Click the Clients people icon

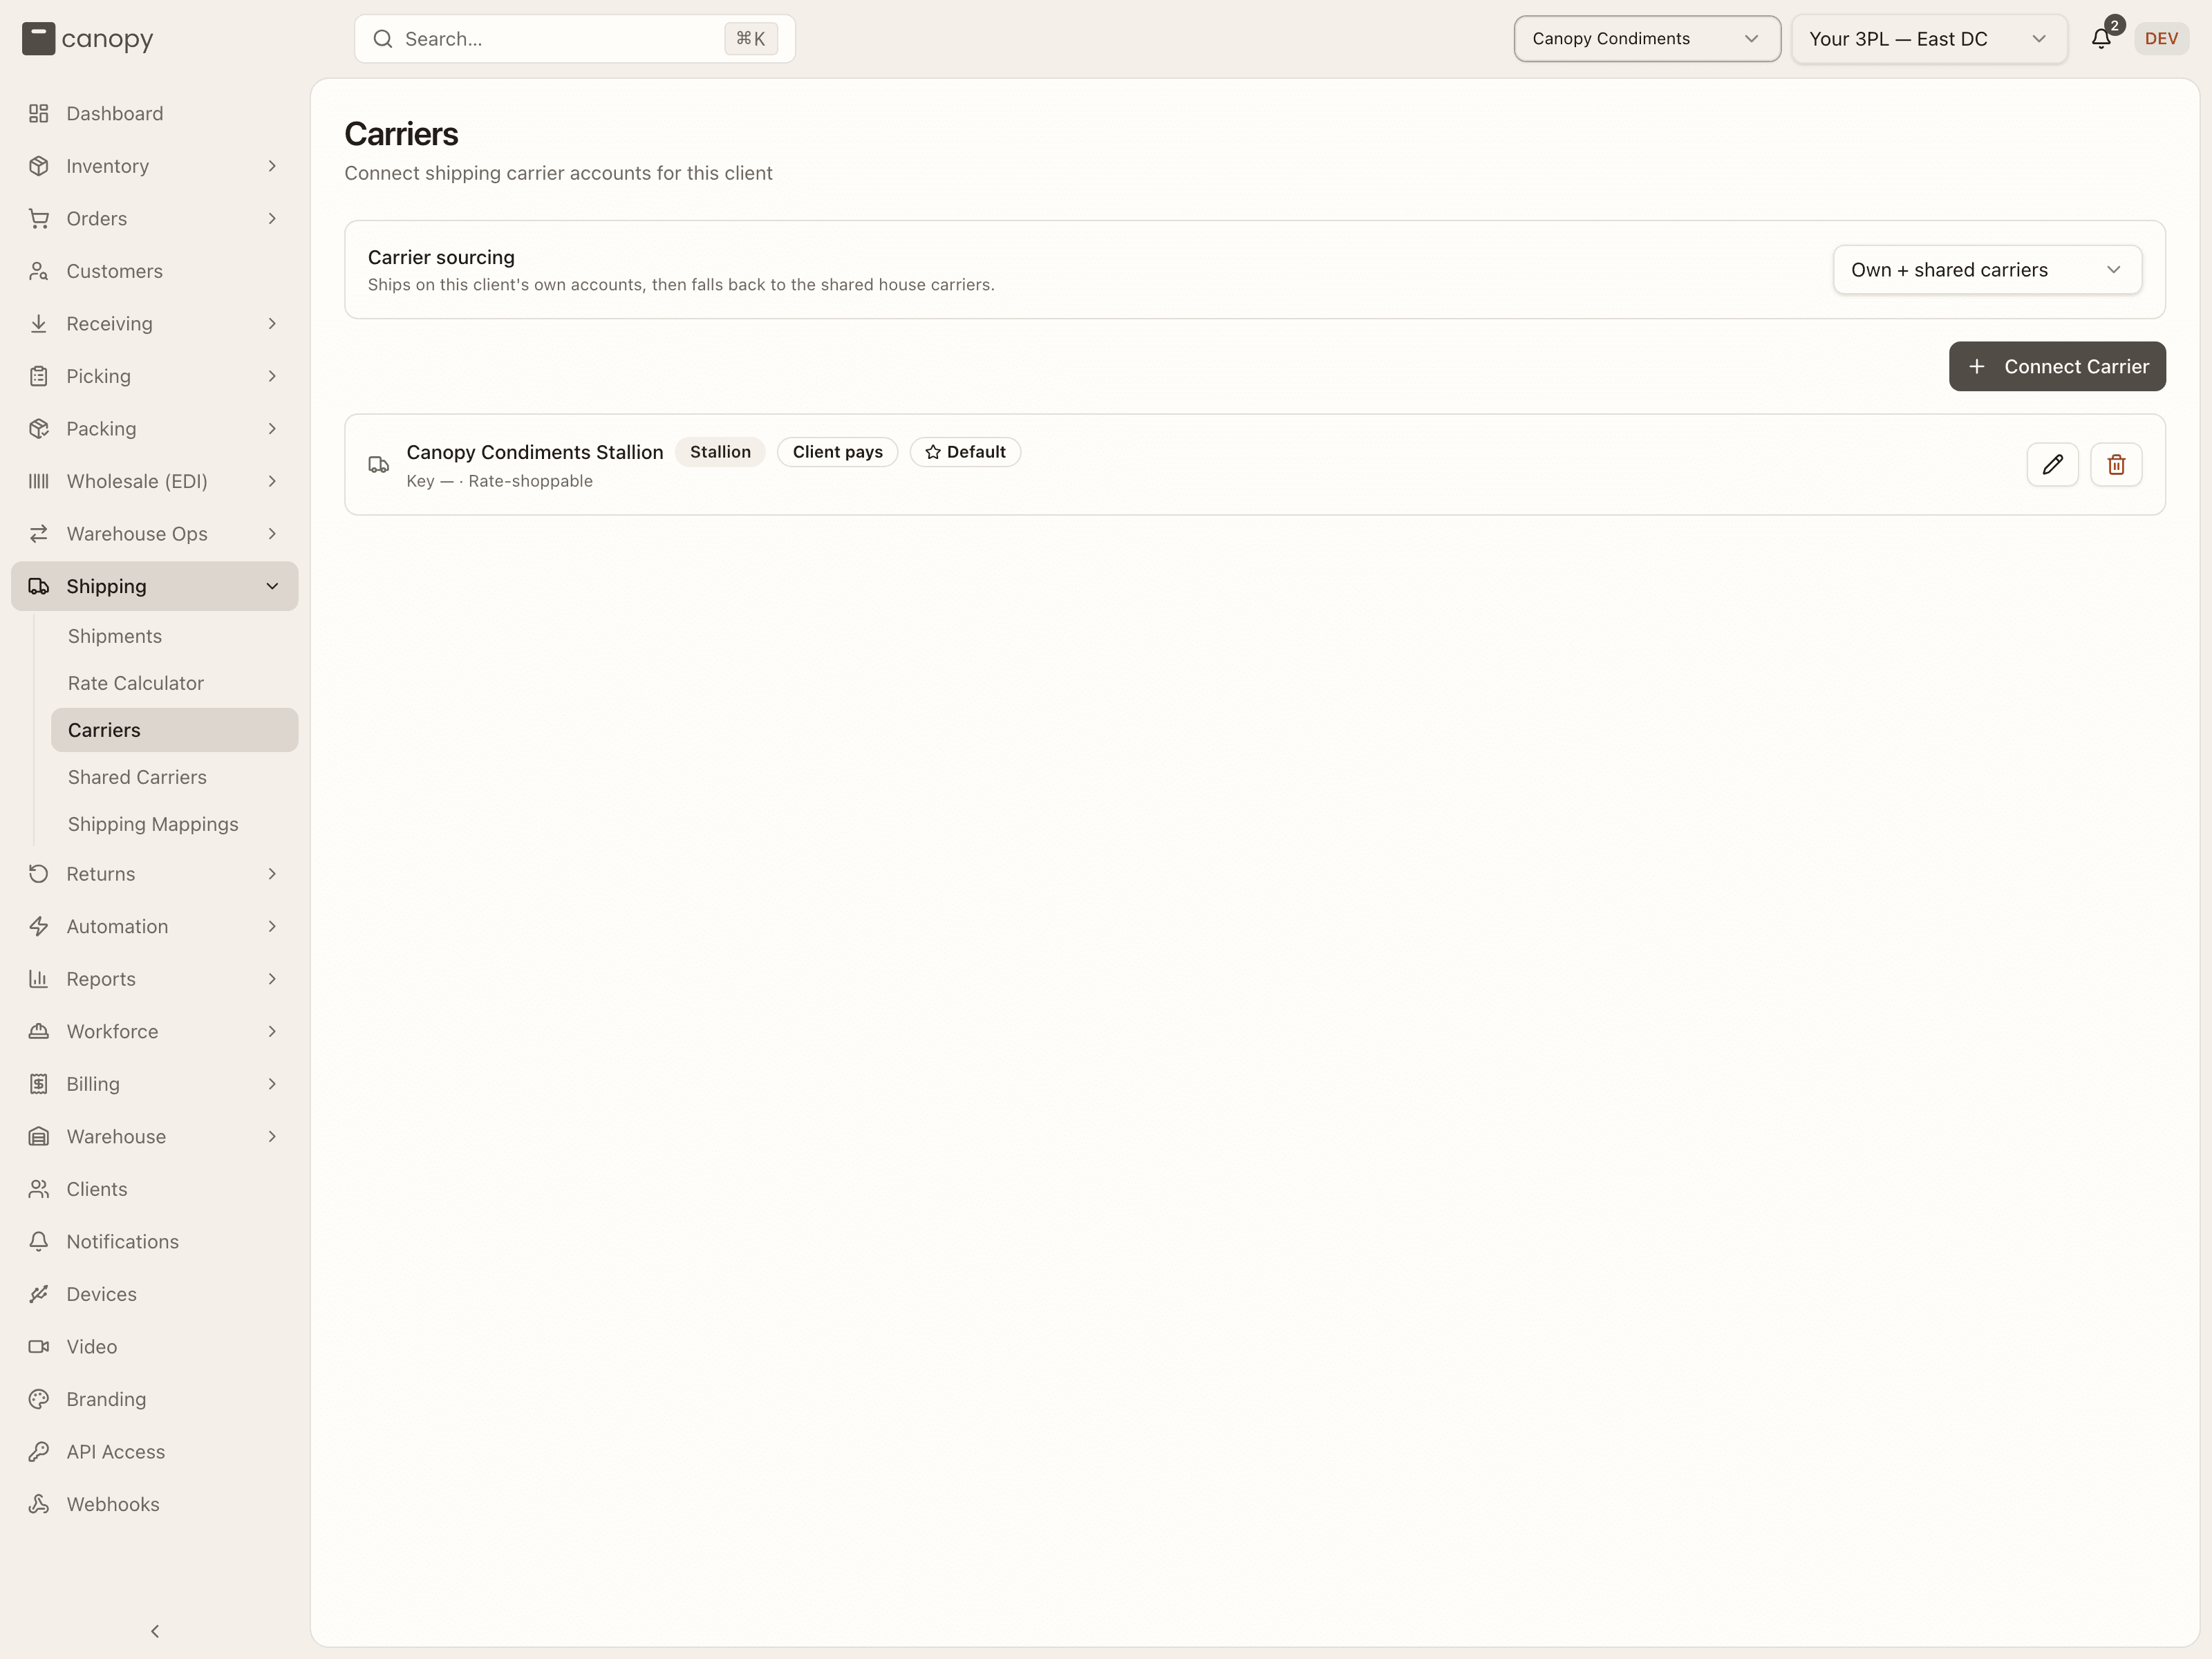pos(39,1189)
